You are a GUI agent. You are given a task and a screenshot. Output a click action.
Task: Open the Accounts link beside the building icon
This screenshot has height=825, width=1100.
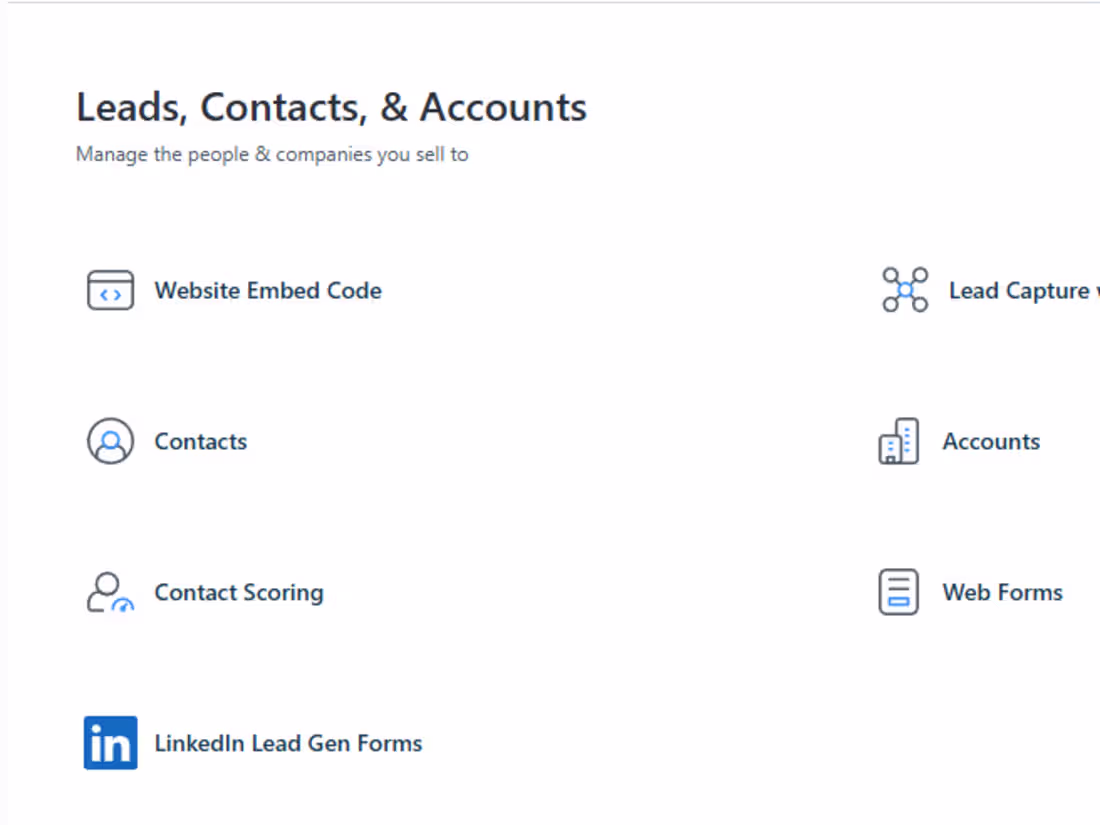[991, 442]
